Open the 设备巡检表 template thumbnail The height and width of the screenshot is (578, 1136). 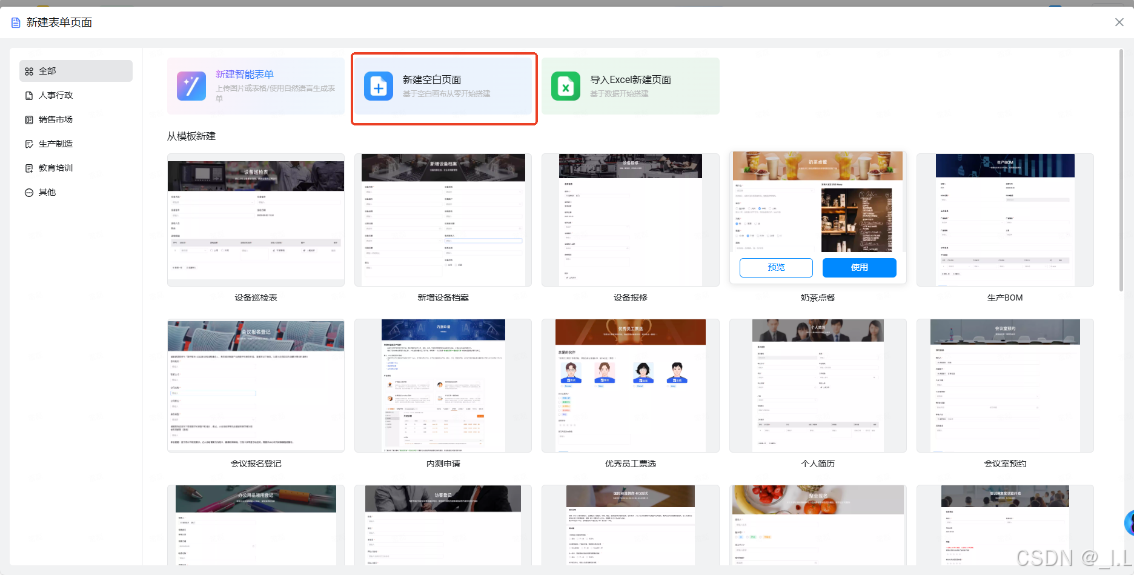[256, 219]
